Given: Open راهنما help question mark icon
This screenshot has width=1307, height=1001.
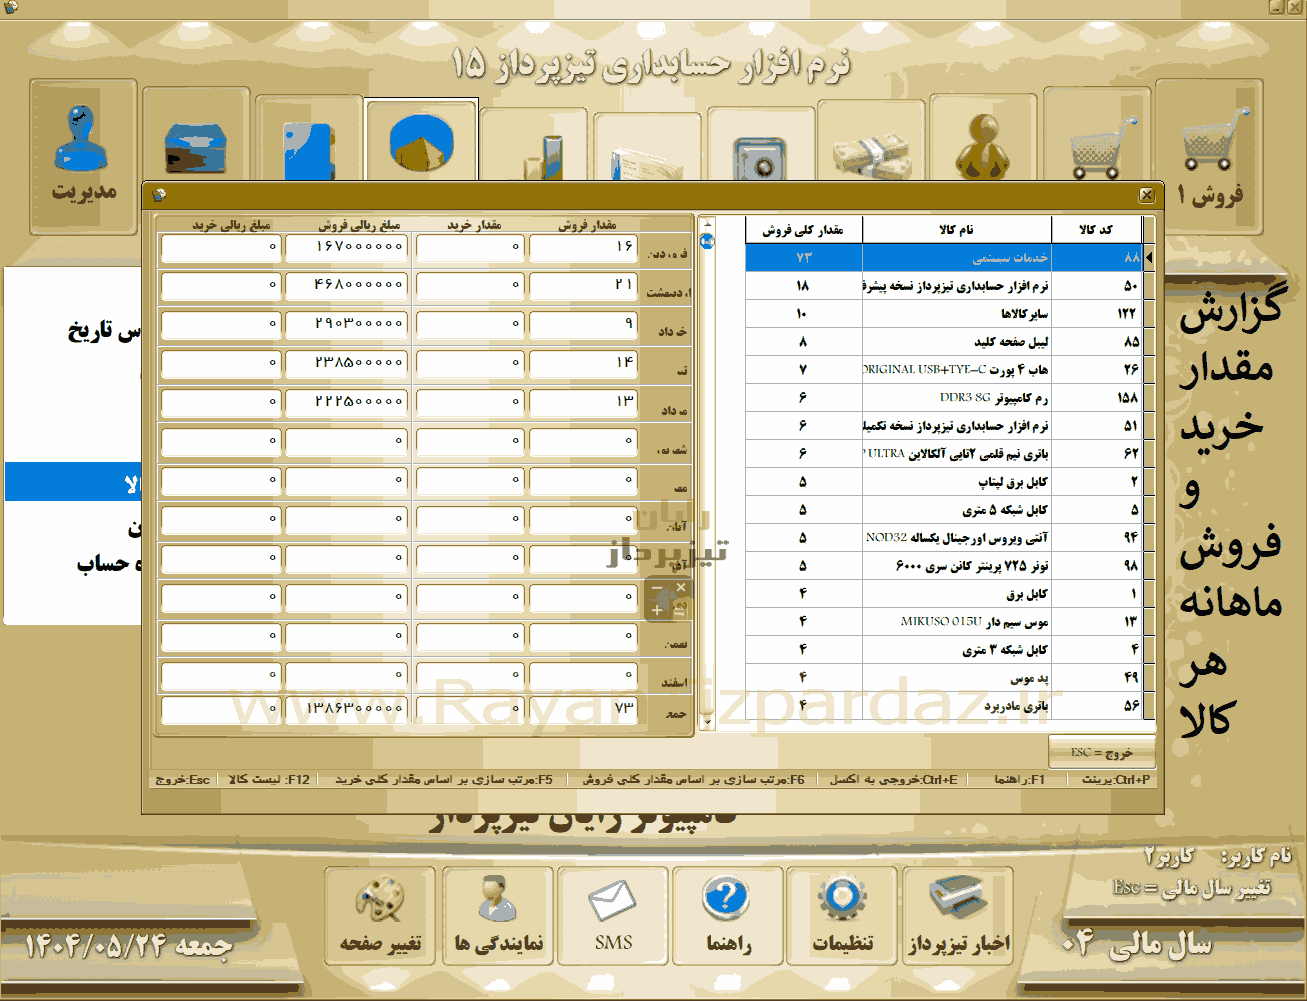Looking at the screenshot, I should pyautogui.click(x=727, y=915).
